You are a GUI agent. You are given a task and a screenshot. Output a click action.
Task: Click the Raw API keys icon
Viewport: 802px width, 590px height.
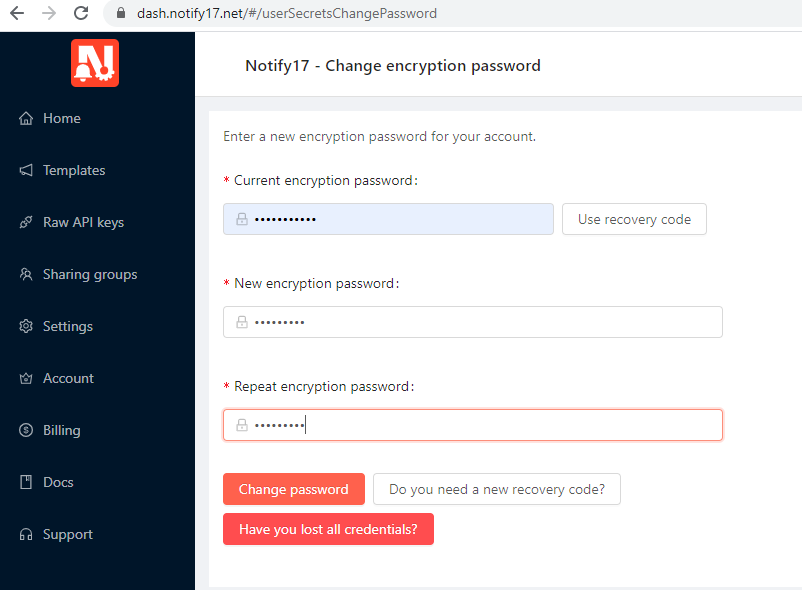tap(26, 222)
